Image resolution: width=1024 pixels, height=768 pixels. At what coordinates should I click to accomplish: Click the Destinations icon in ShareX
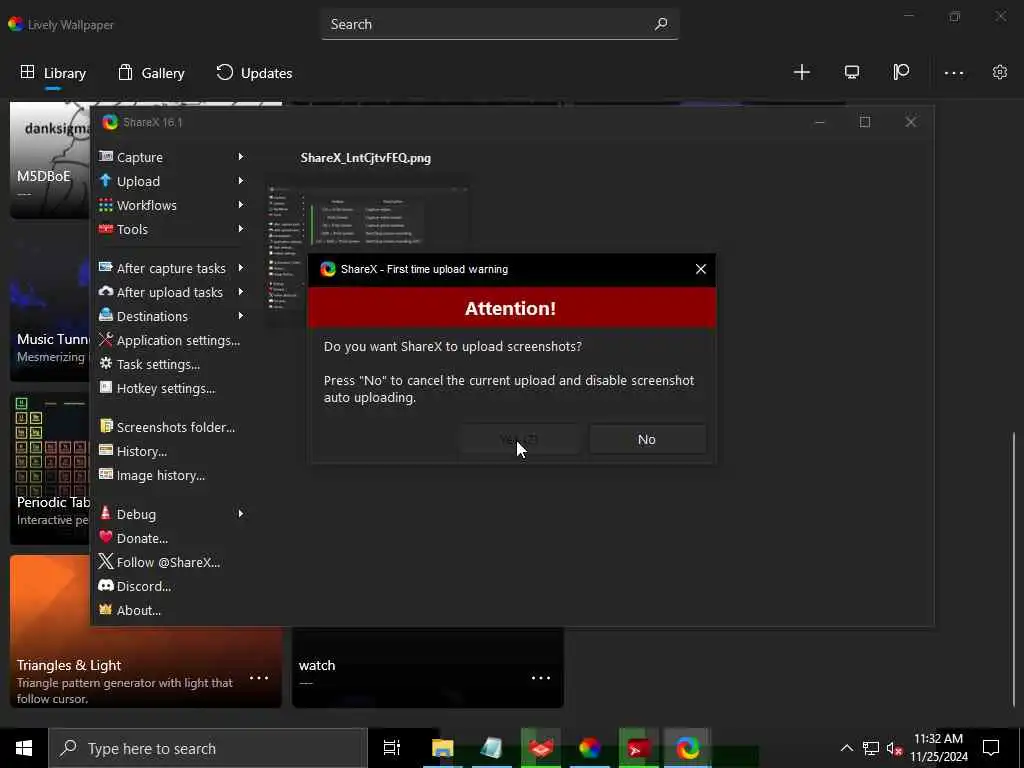[x=106, y=315]
